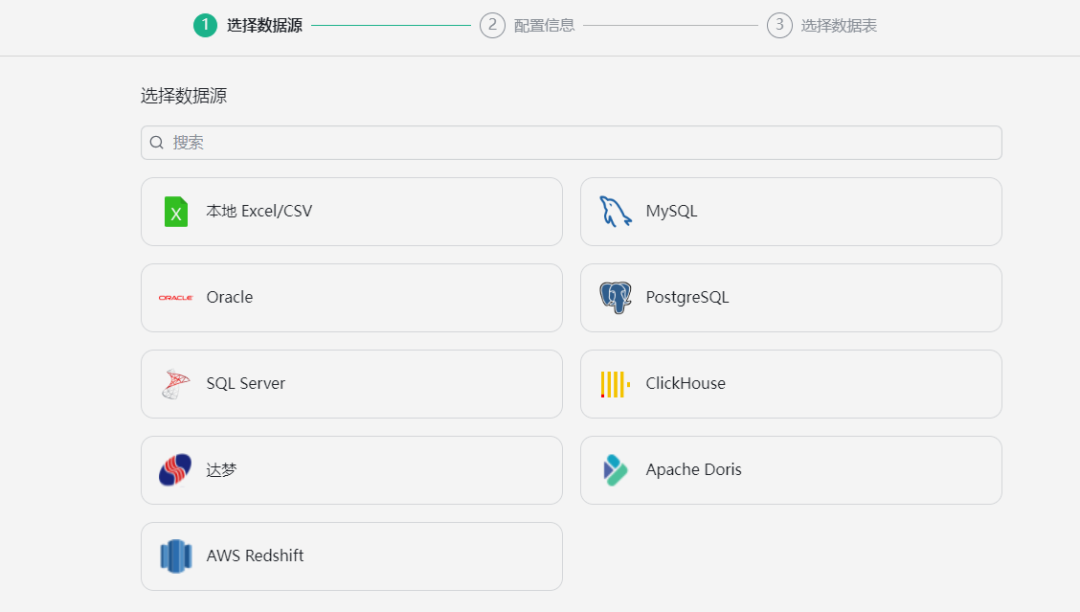Select the MySQL data source label
The width and height of the screenshot is (1080, 612).
(x=672, y=211)
